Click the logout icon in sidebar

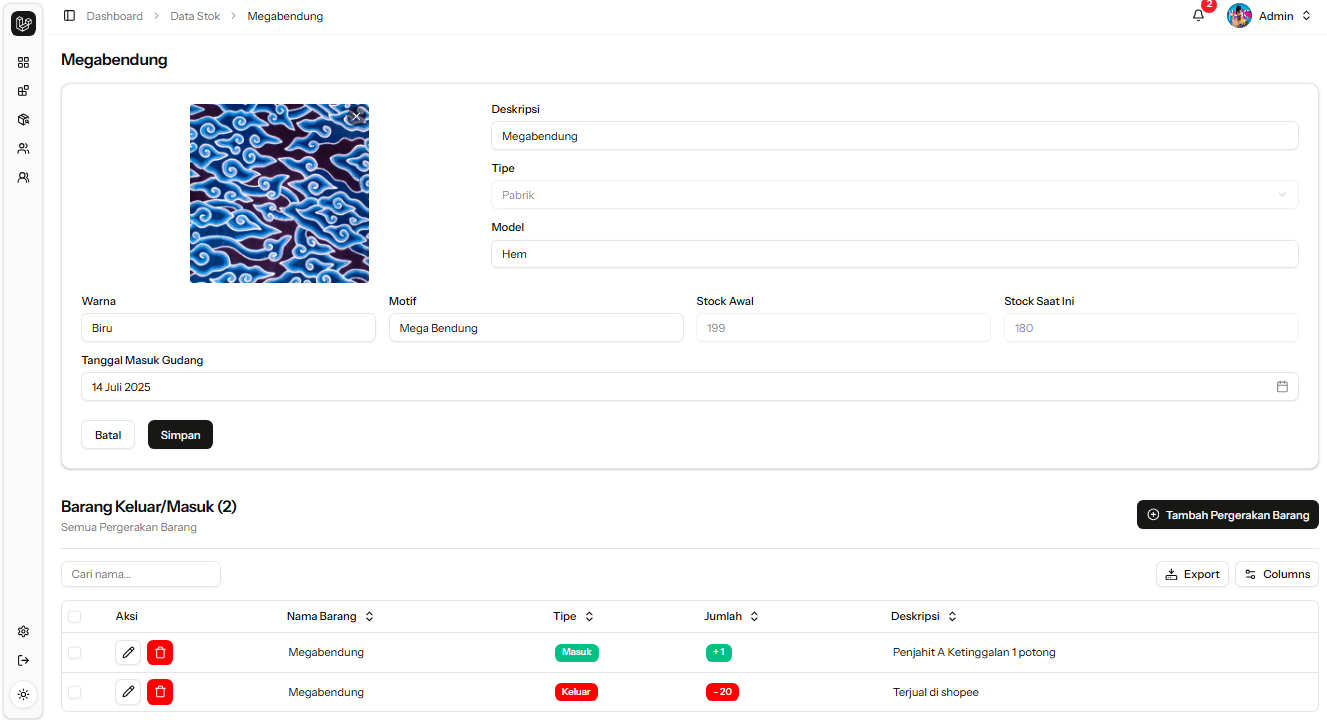(24, 660)
